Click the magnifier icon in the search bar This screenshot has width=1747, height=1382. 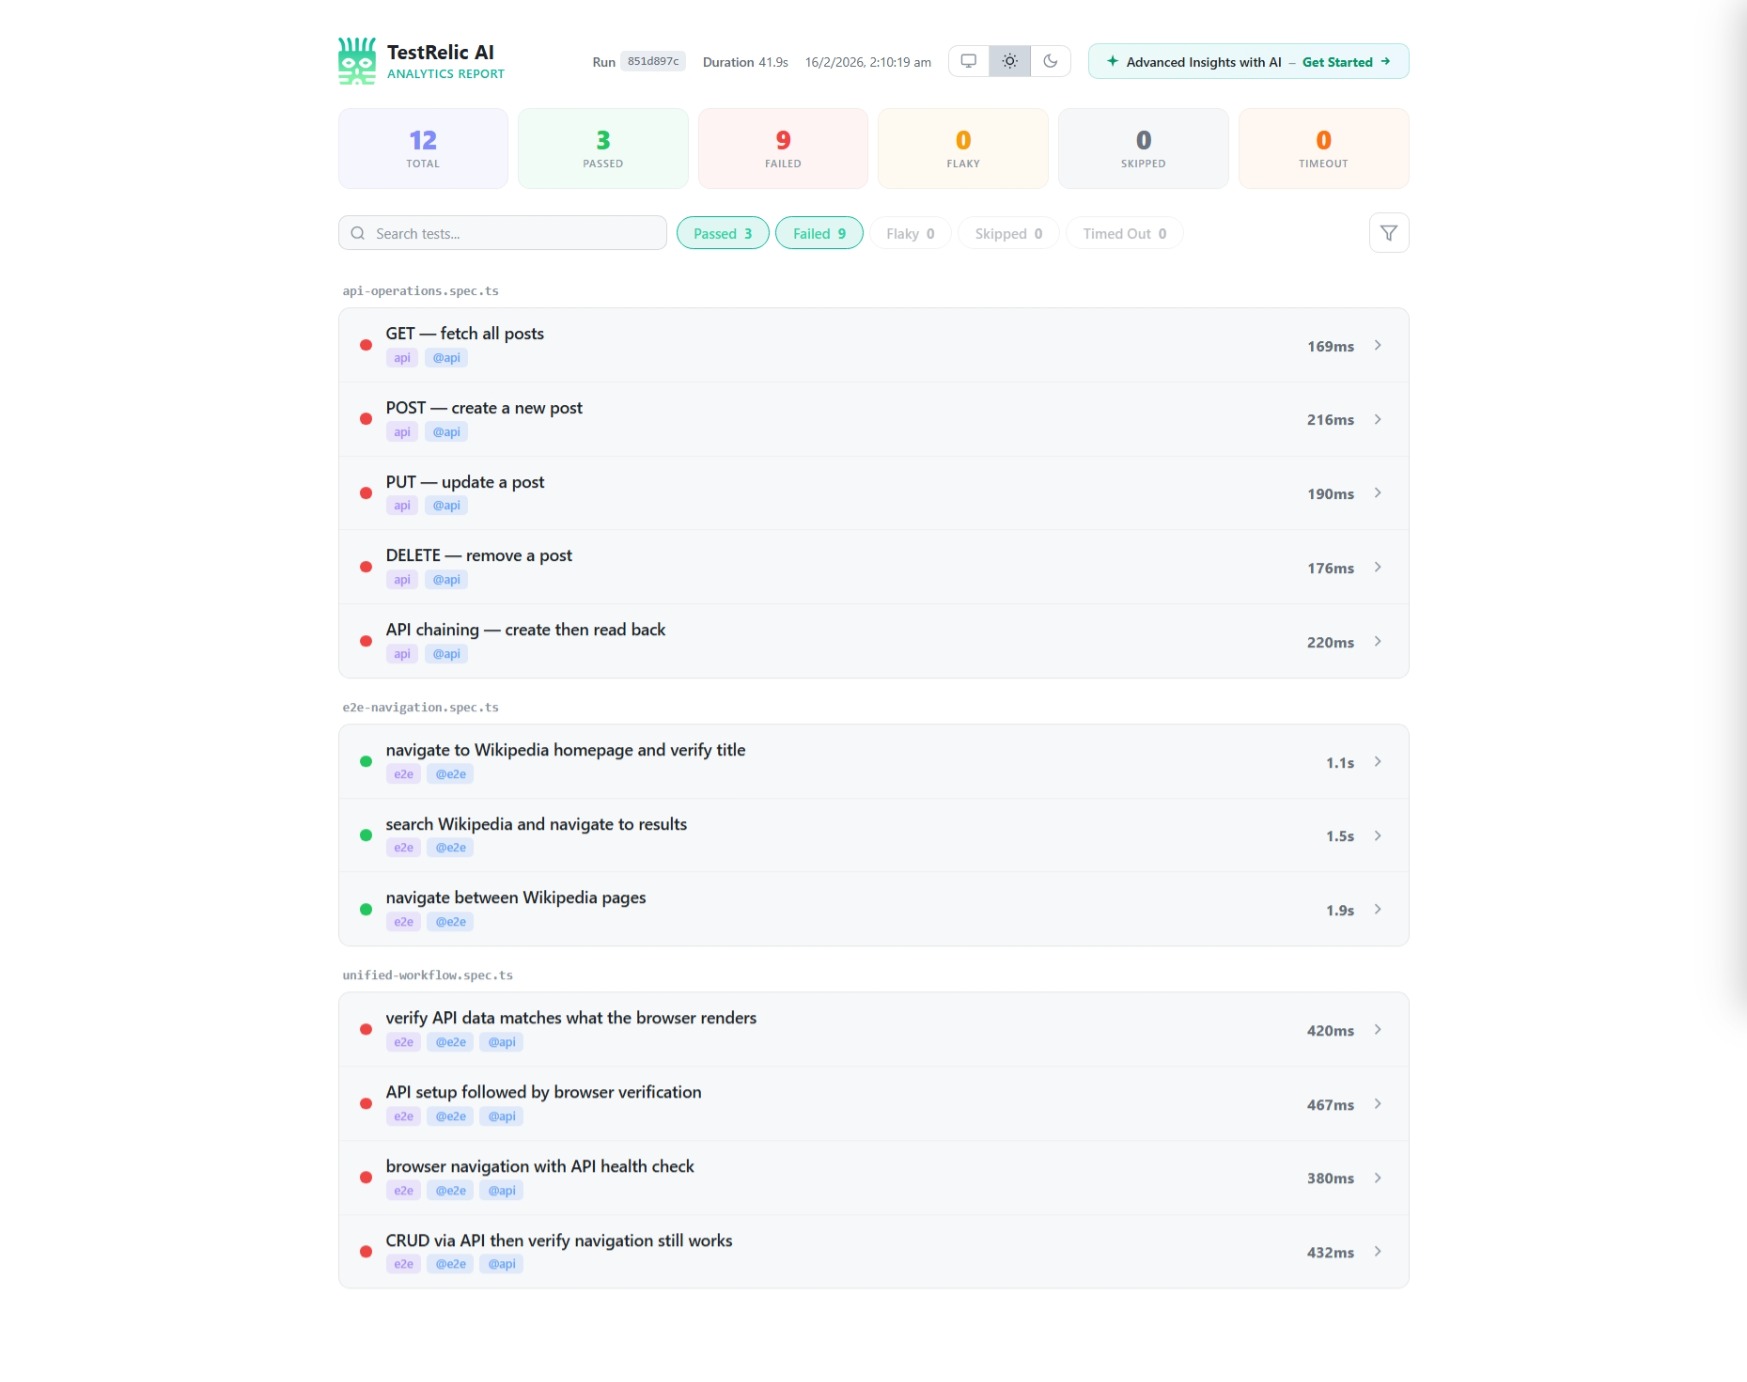[x=358, y=232]
